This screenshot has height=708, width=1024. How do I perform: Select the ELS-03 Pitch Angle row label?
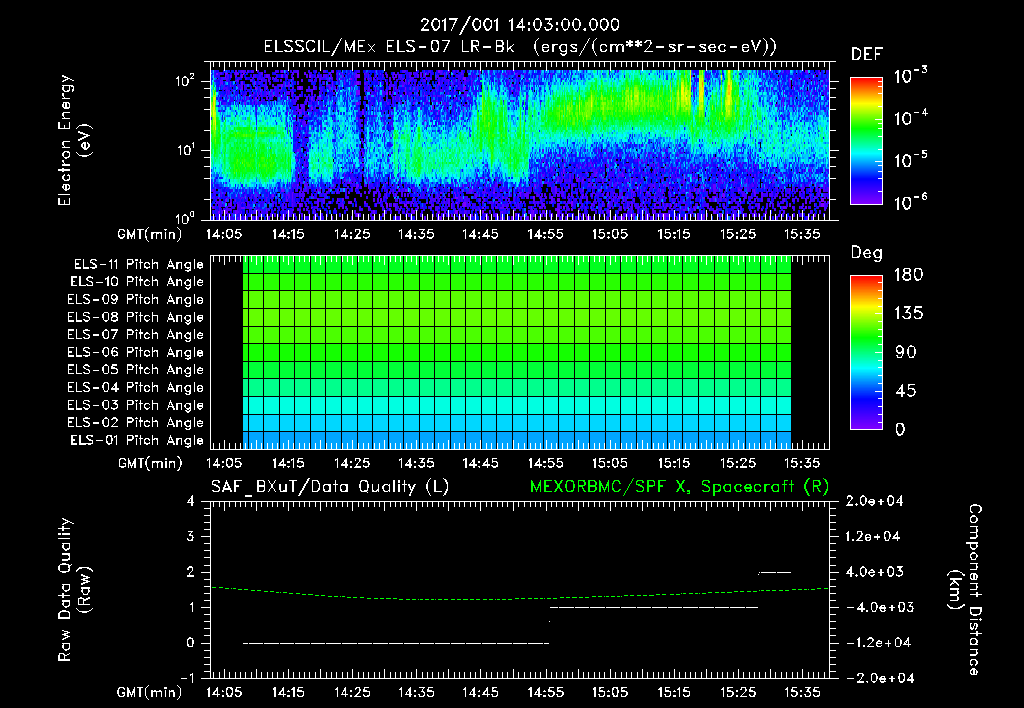click(x=135, y=405)
